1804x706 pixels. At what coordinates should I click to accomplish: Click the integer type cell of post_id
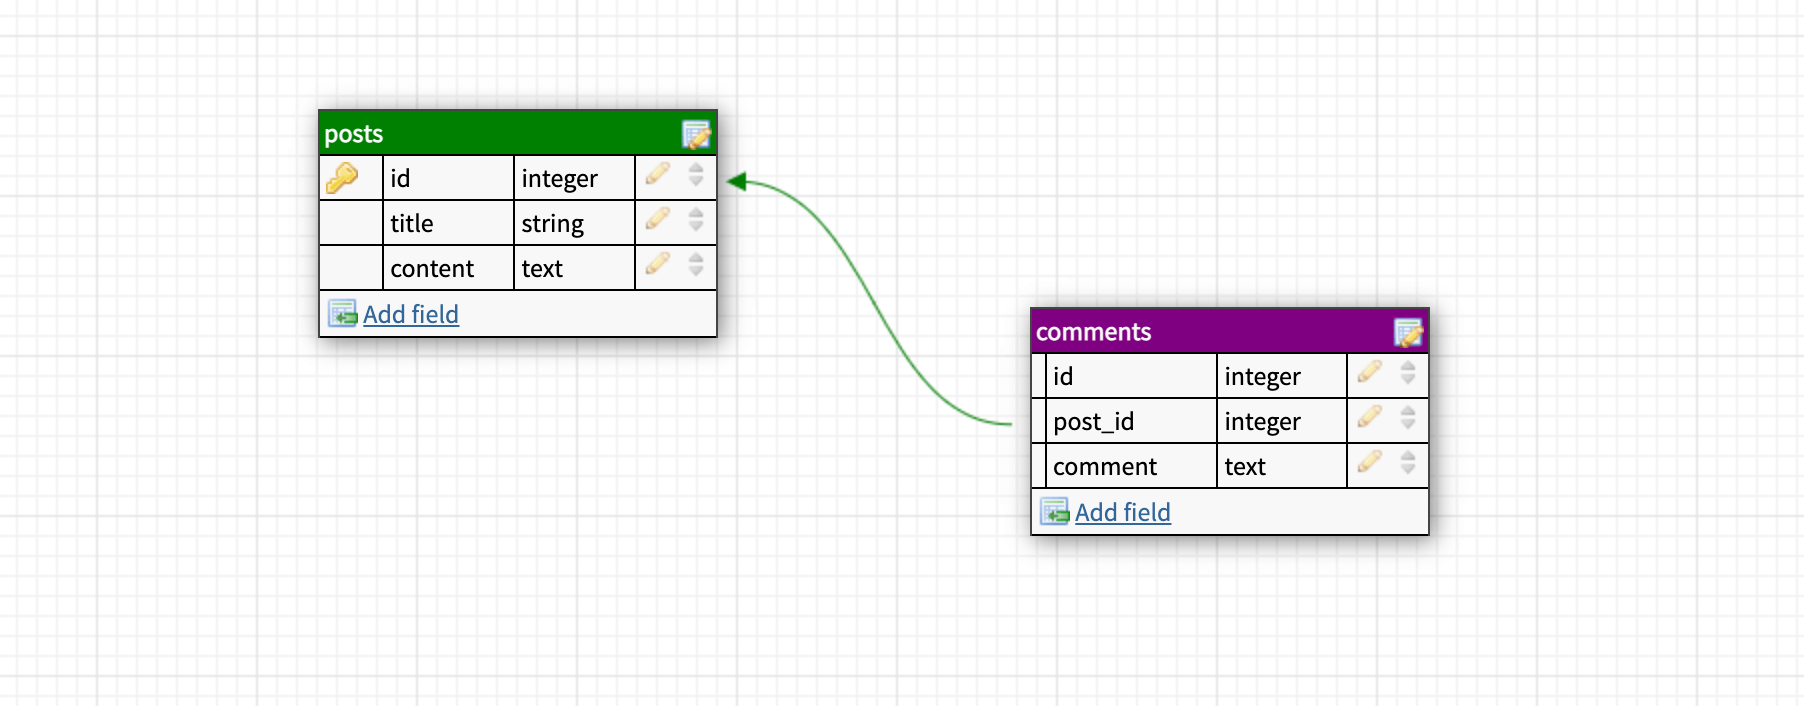1282,421
